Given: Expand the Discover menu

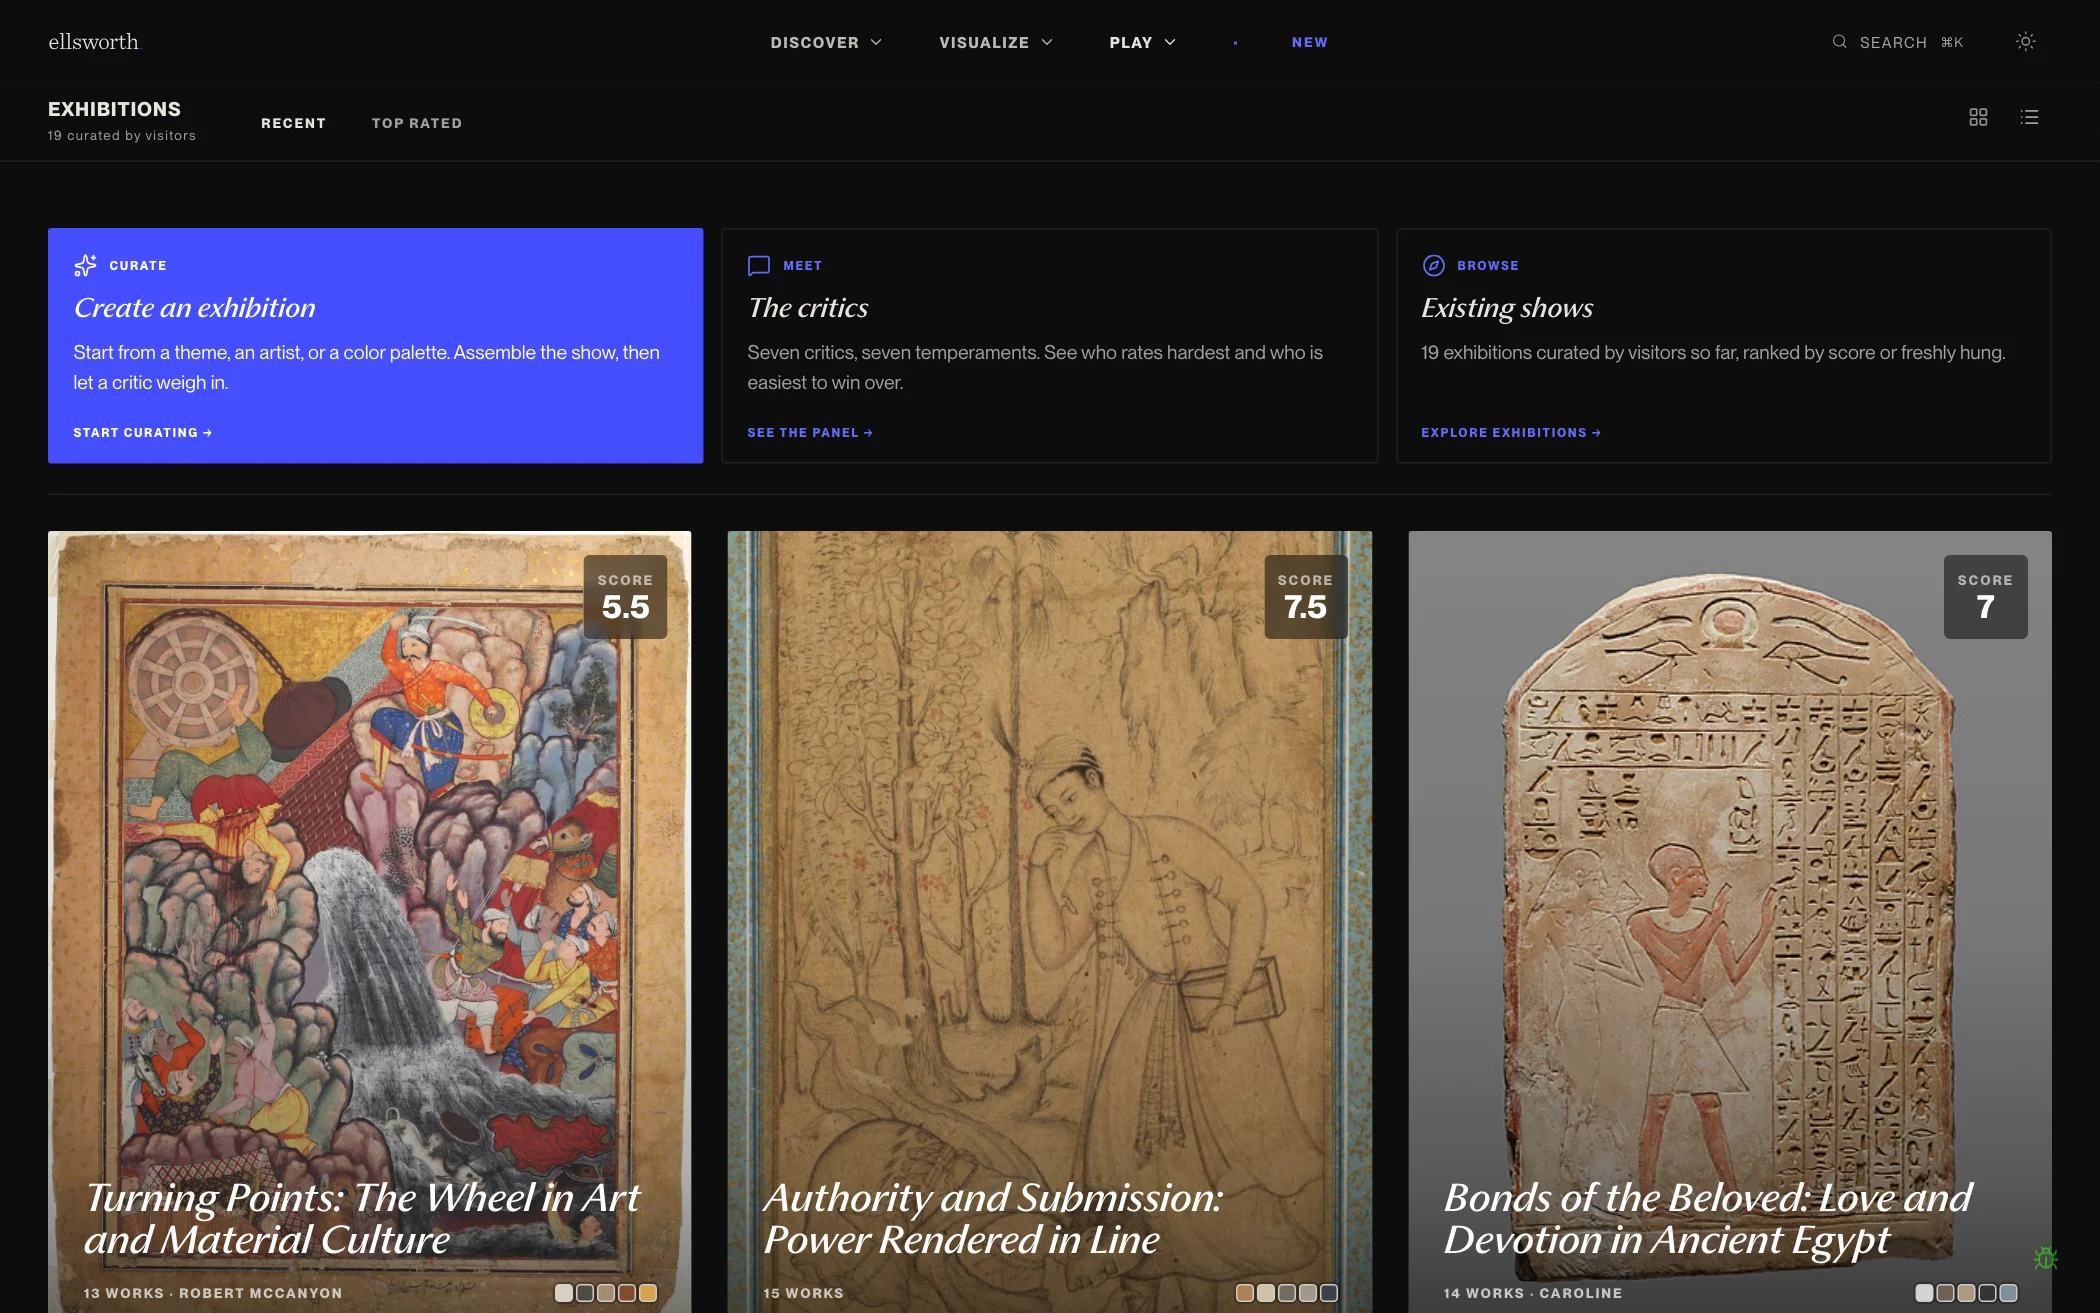Looking at the screenshot, I should [x=826, y=42].
